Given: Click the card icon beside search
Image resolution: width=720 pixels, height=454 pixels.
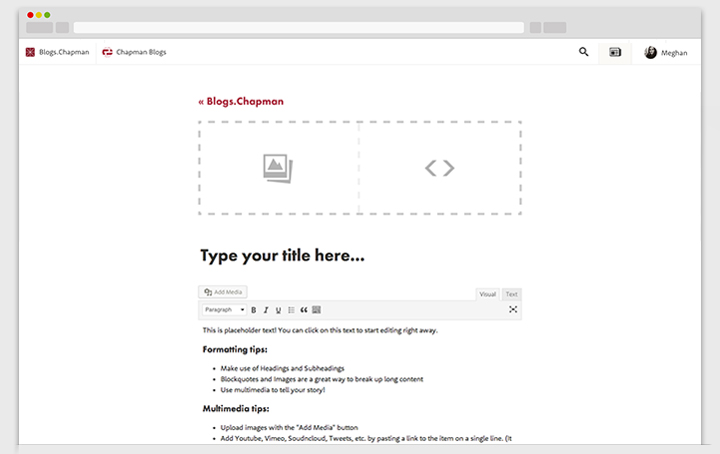Looking at the screenshot, I should [x=615, y=52].
